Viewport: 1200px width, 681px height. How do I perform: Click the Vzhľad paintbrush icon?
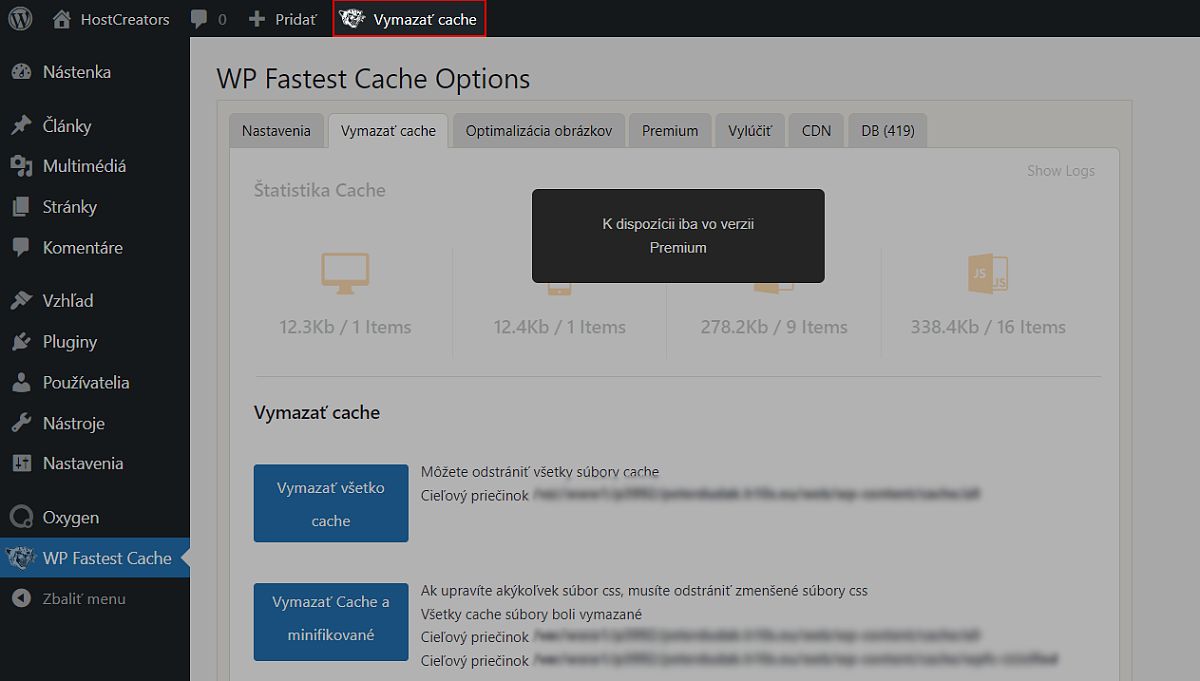[x=21, y=301]
